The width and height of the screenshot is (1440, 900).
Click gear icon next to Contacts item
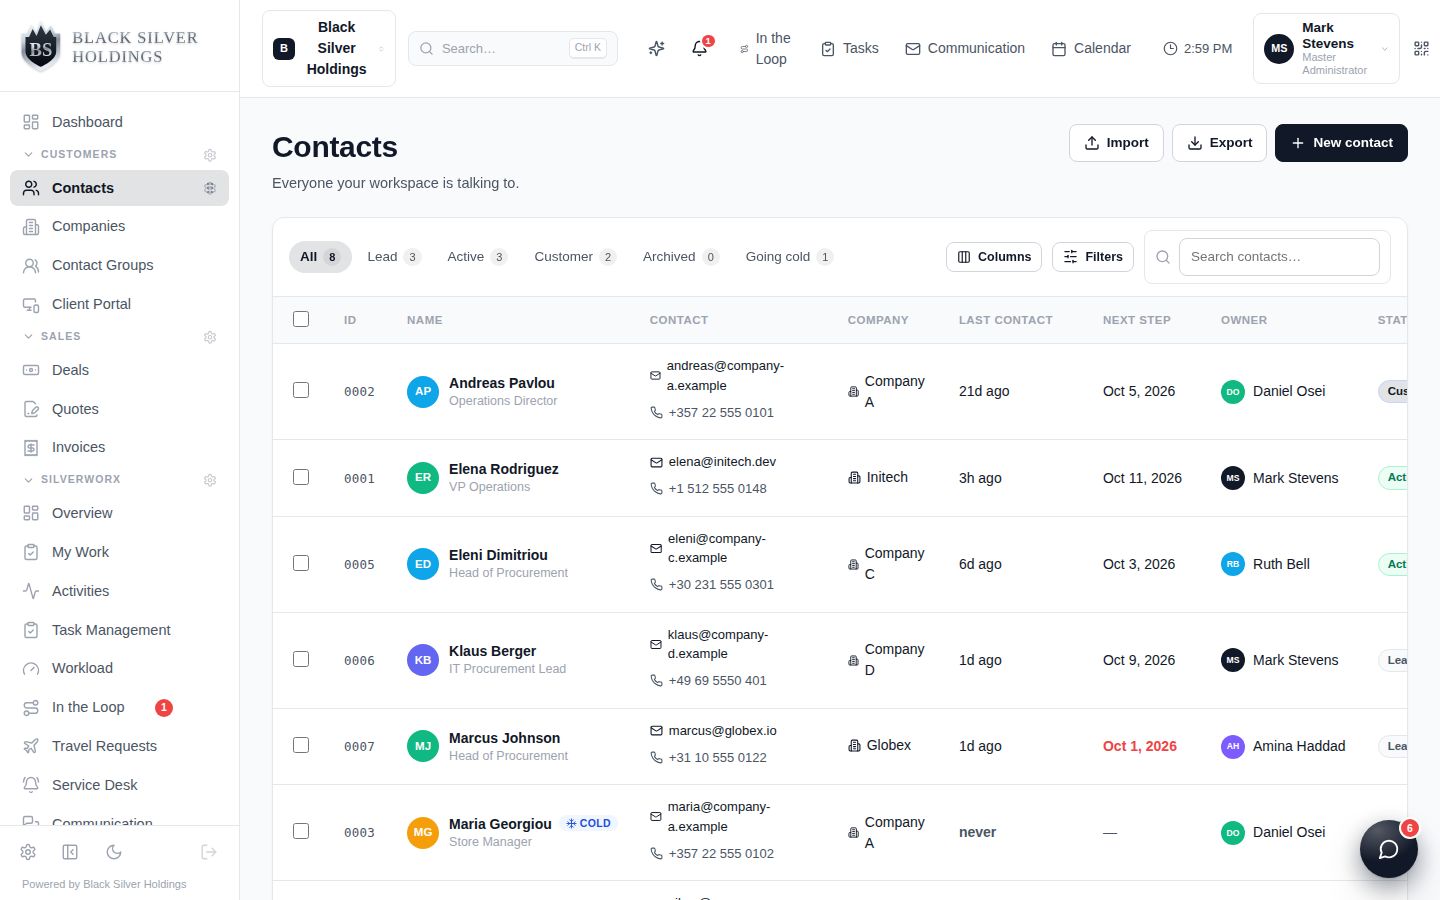(210, 188)
